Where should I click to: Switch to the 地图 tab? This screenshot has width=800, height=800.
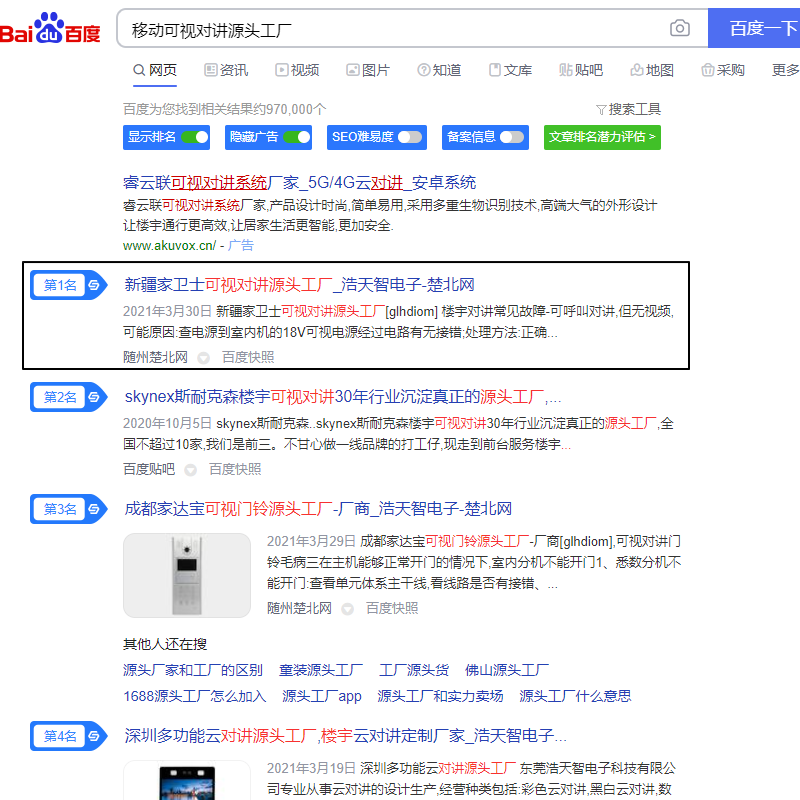click(x=652, y=70)
